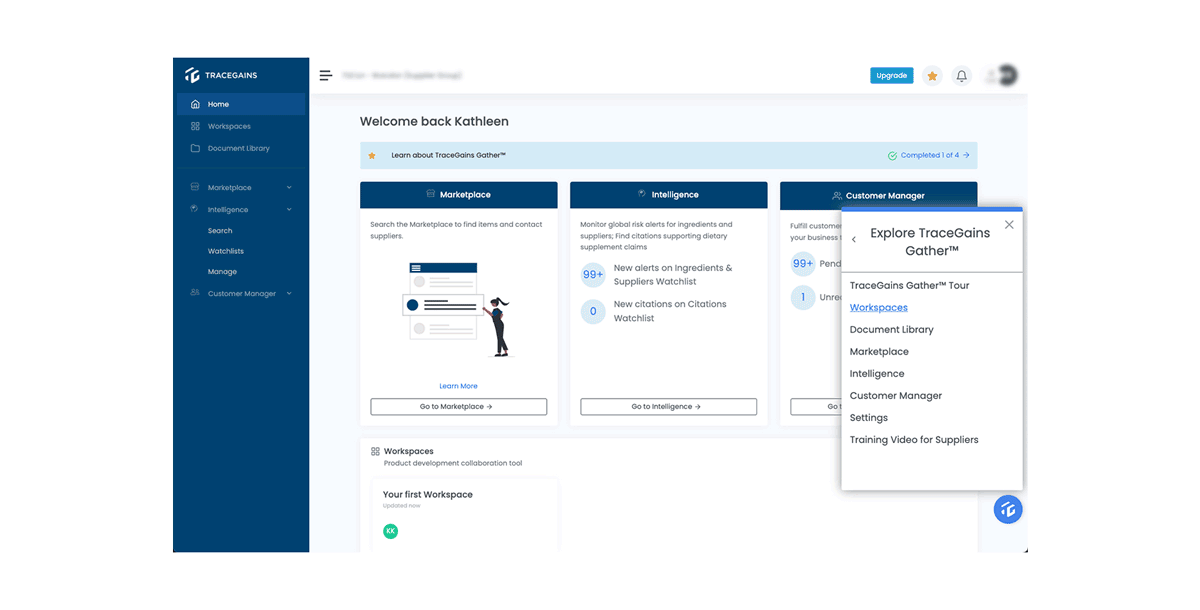This screenshot has width=1200, height=610.
Task: Click the Intelligence card header
Action: (669, 194)
